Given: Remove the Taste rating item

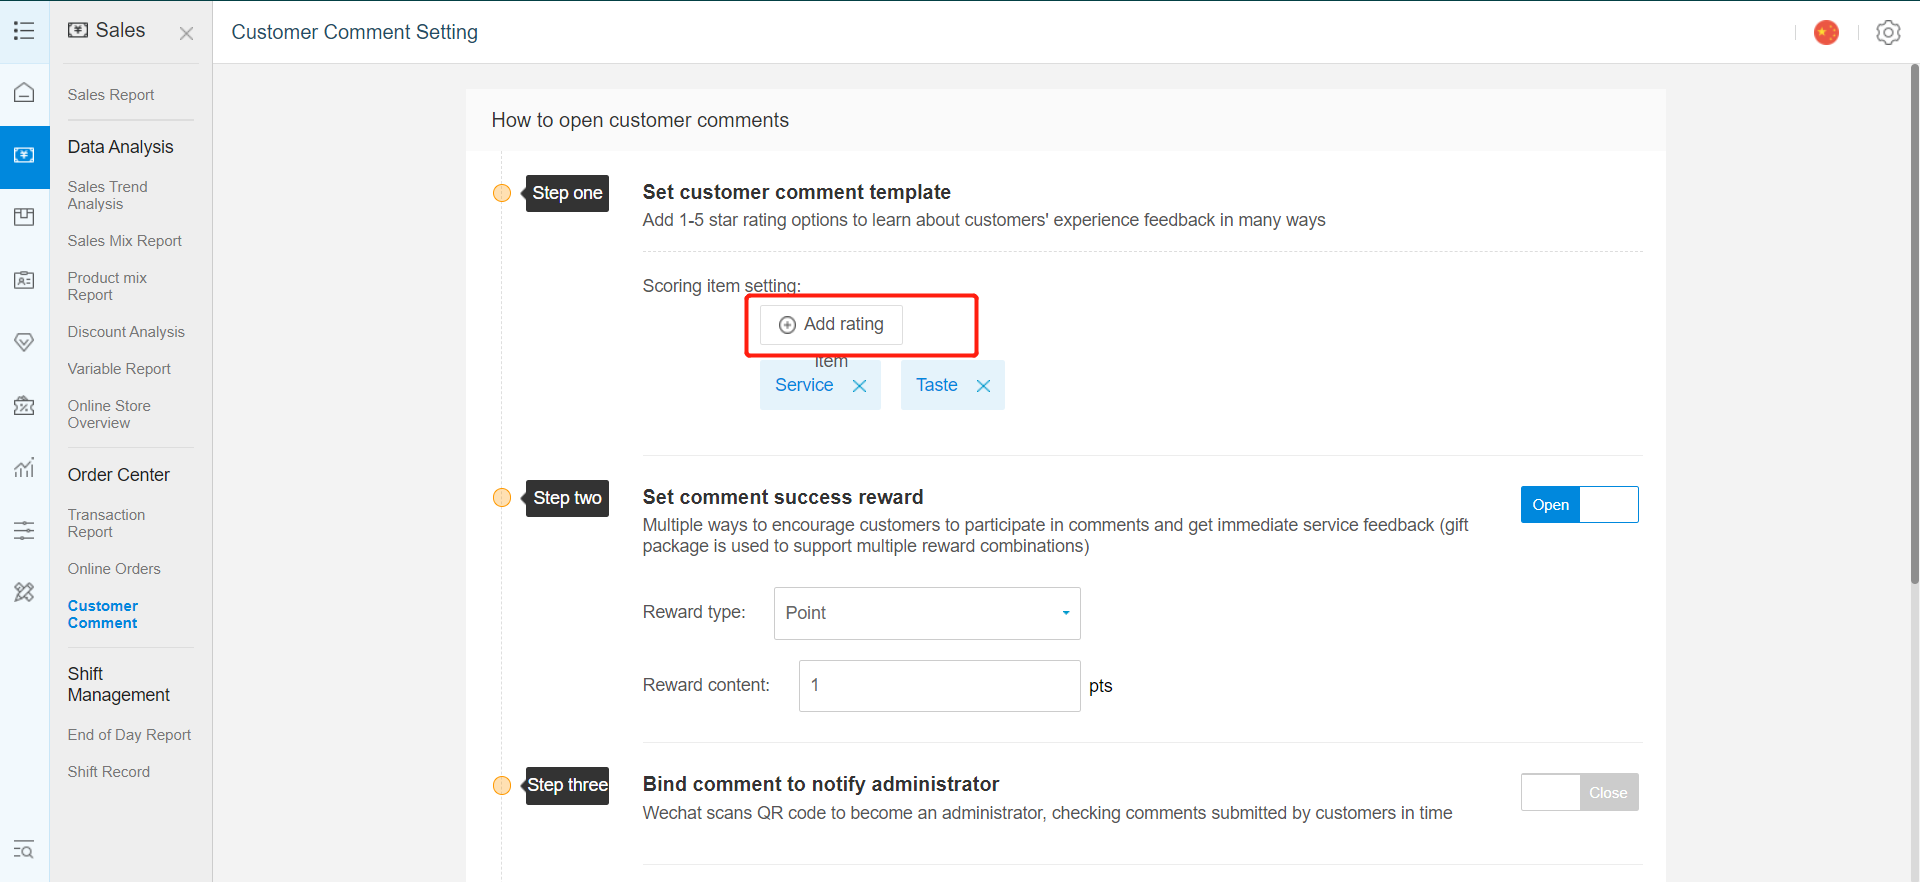Looking at the screenshot, I should tap(983, 386).
